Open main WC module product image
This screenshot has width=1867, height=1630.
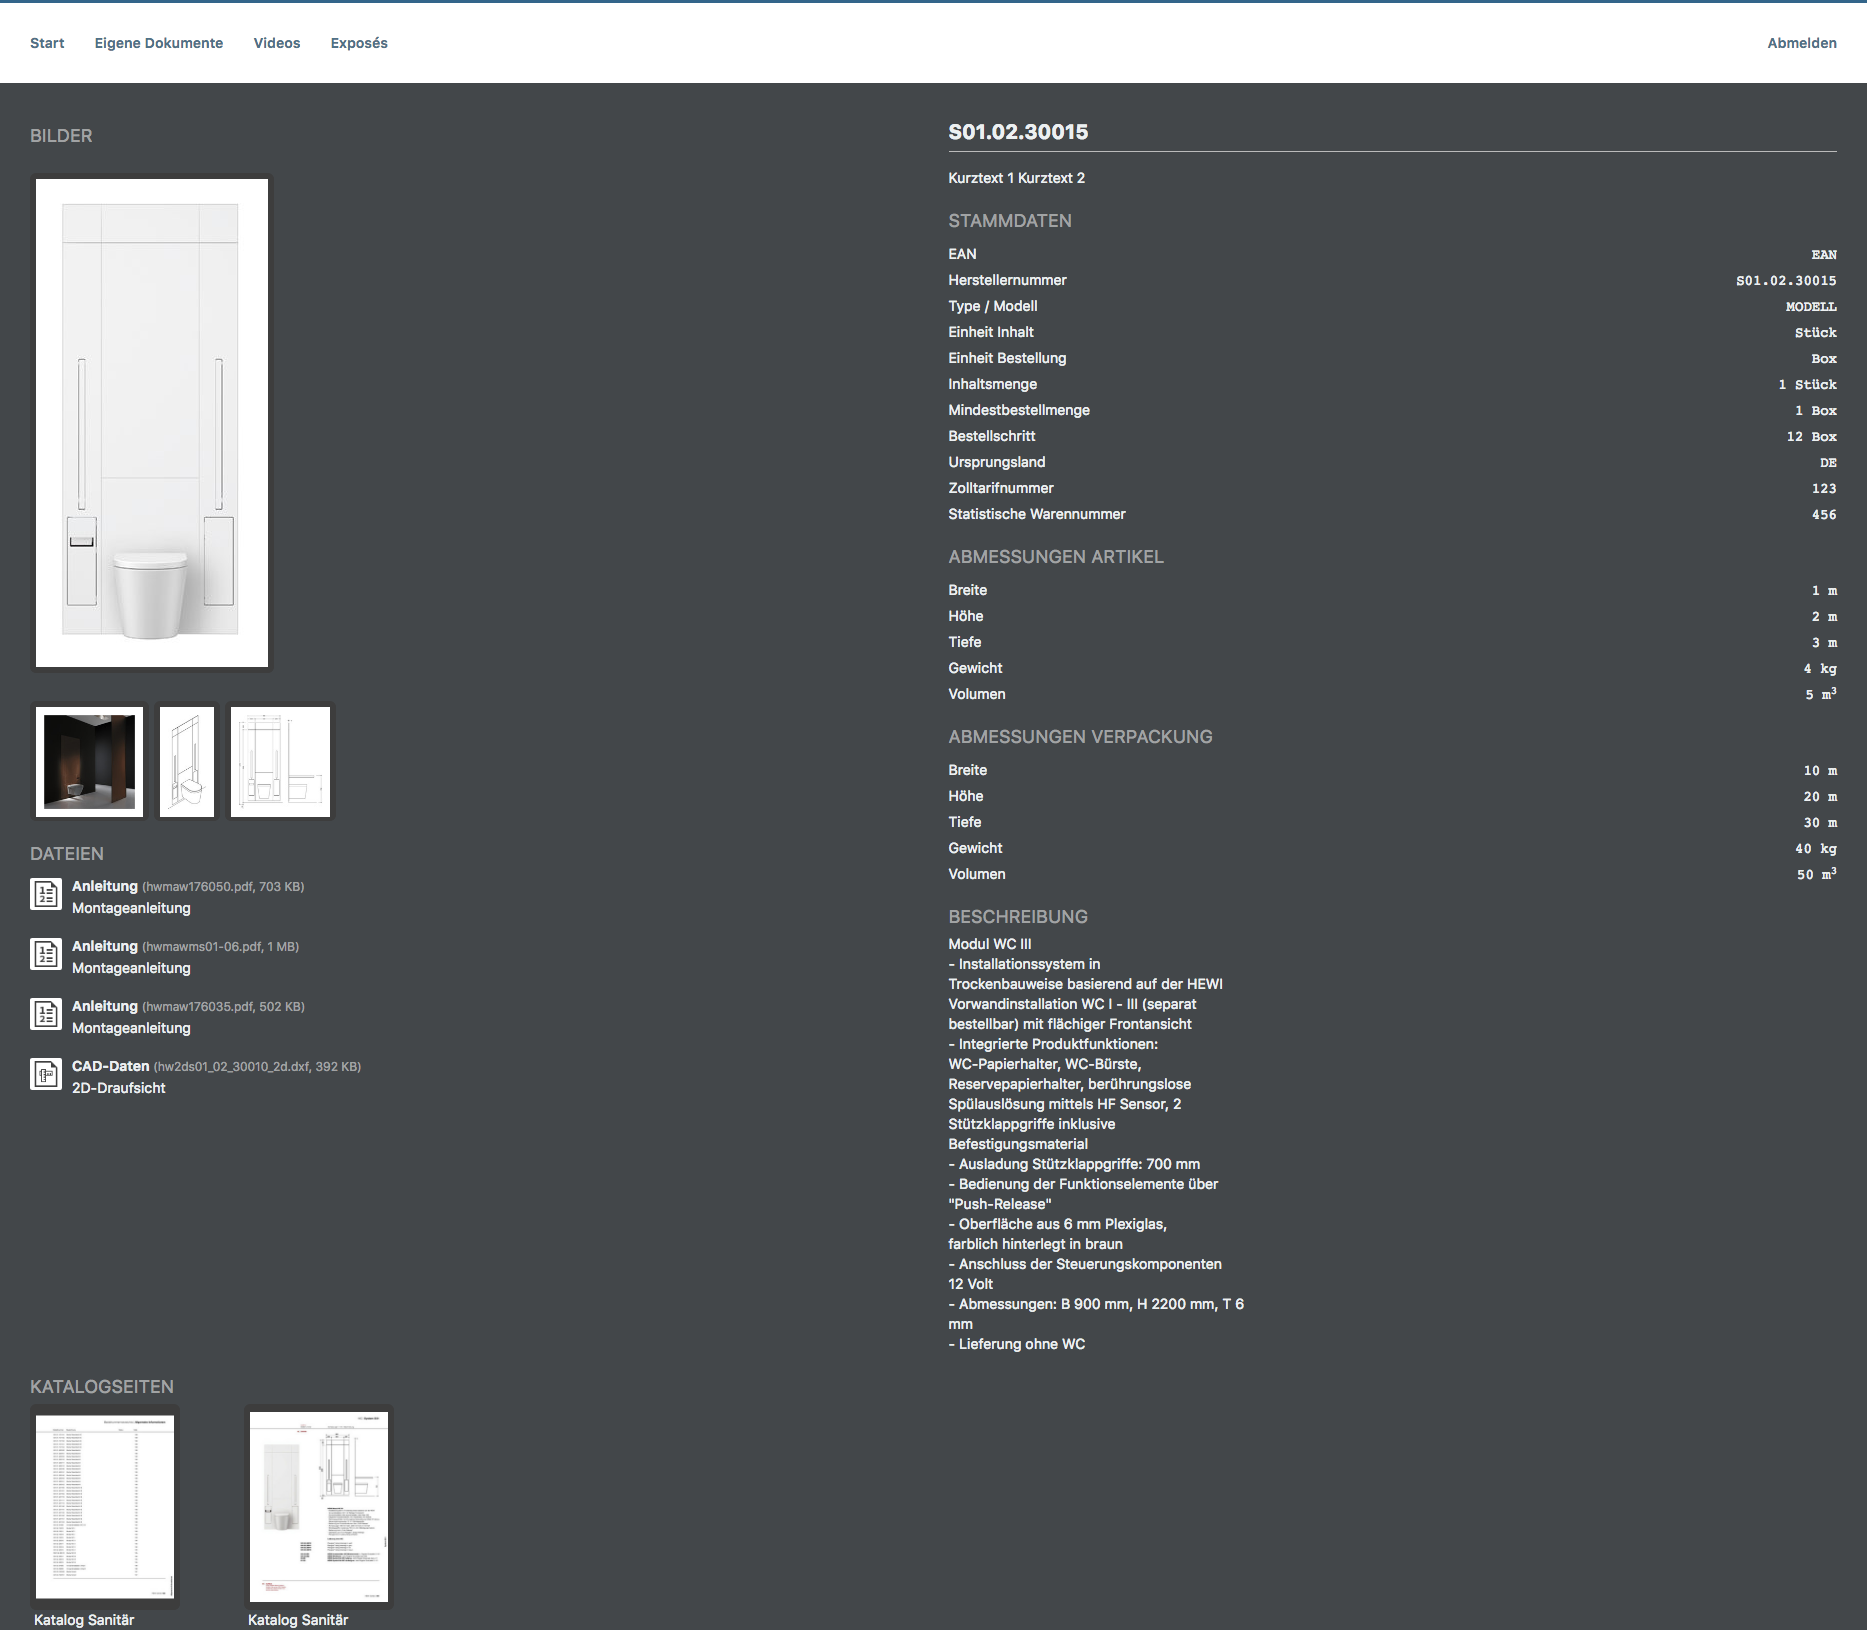tap(152, 422)
